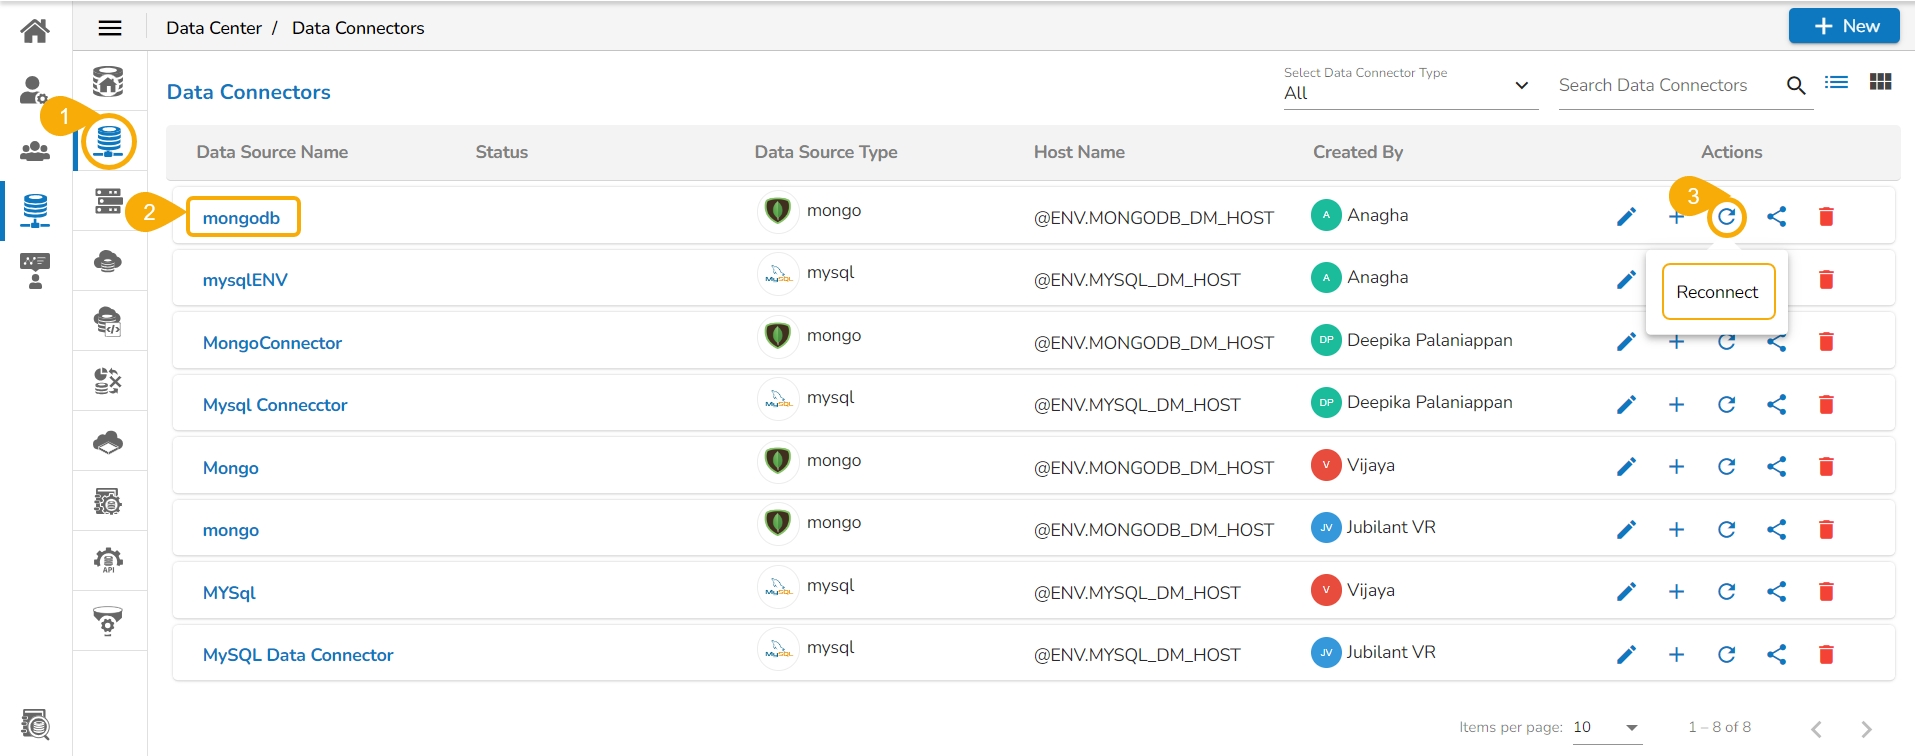
Task: Toggle the hamburger menu
Action: [110, 28]
